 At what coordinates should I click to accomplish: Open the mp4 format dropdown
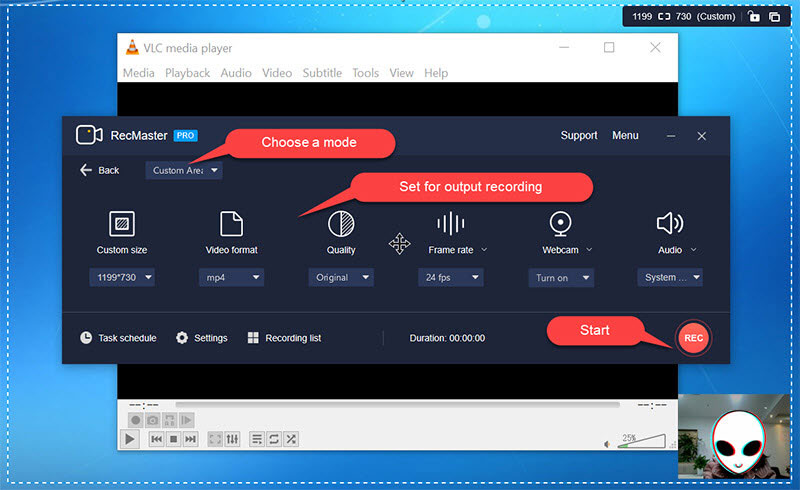(231, 277)
